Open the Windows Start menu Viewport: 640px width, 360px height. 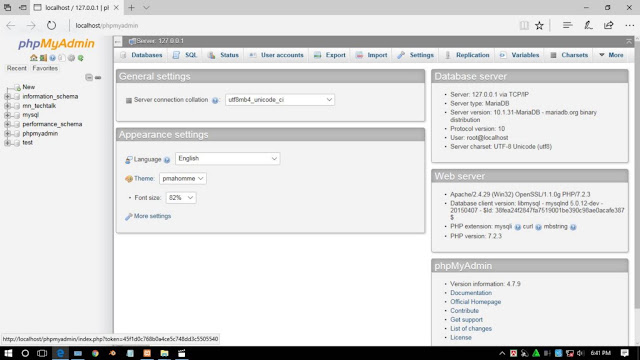8,353
